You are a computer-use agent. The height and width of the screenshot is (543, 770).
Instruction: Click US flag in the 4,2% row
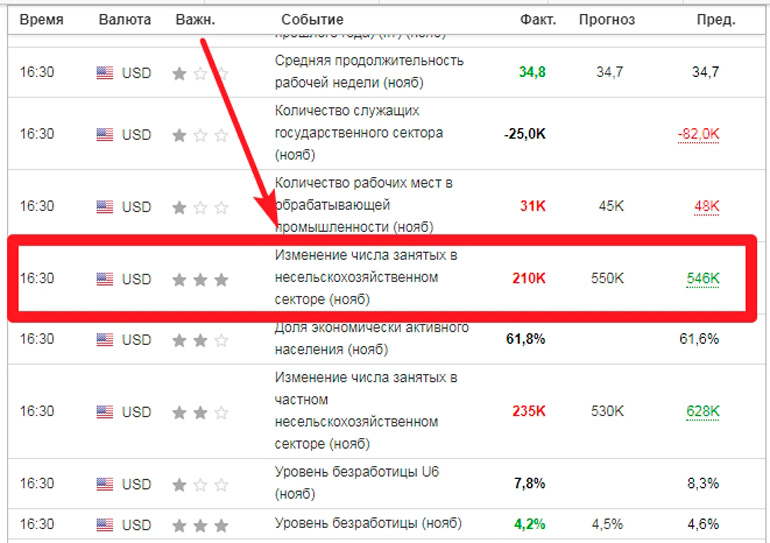point(105,525)
